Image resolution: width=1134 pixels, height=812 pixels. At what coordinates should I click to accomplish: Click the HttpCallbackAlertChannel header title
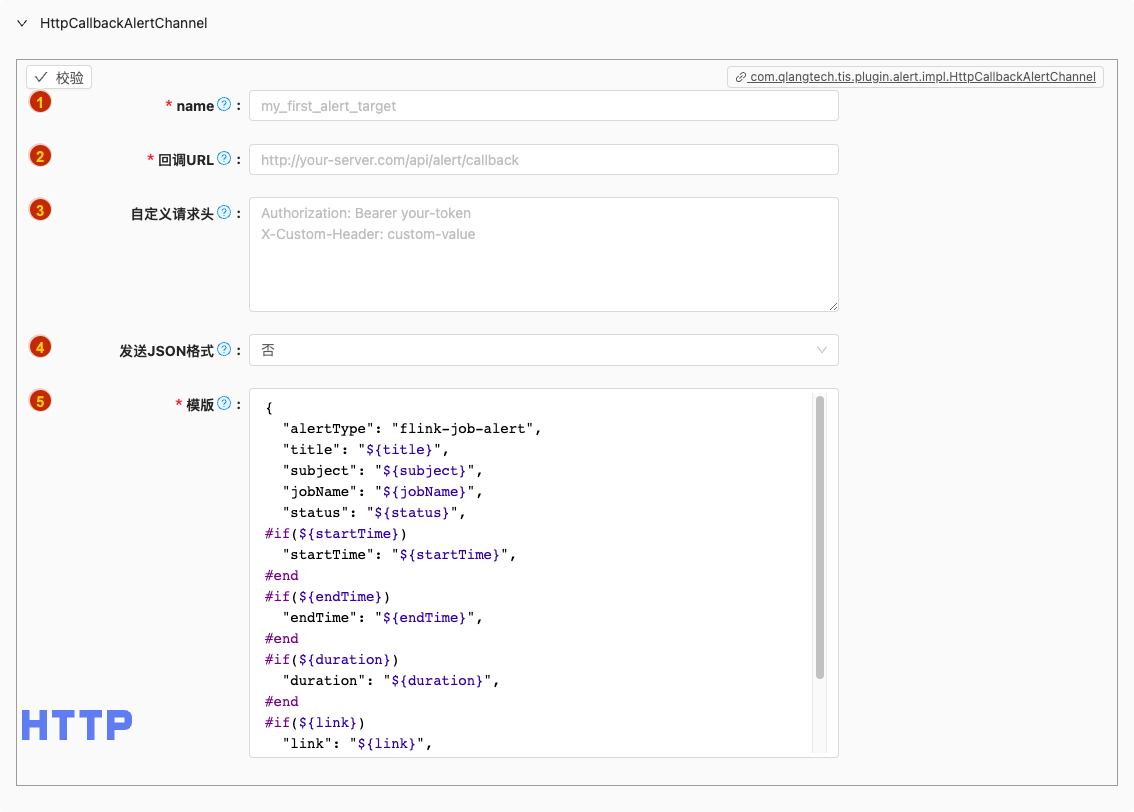tap(123, 23)
